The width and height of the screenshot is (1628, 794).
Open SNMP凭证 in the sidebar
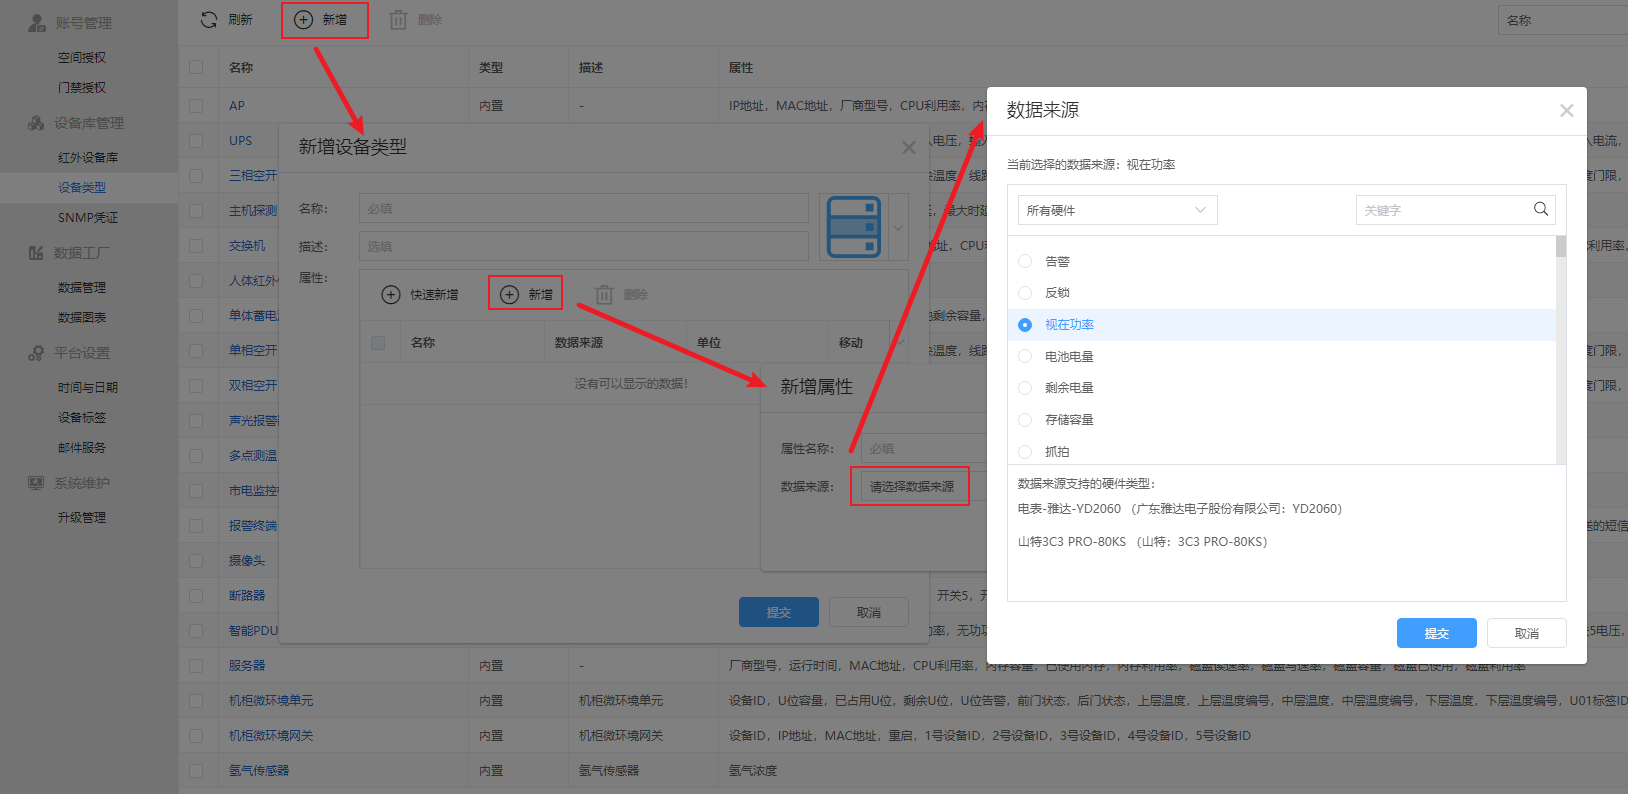click(x=88, y=218)
